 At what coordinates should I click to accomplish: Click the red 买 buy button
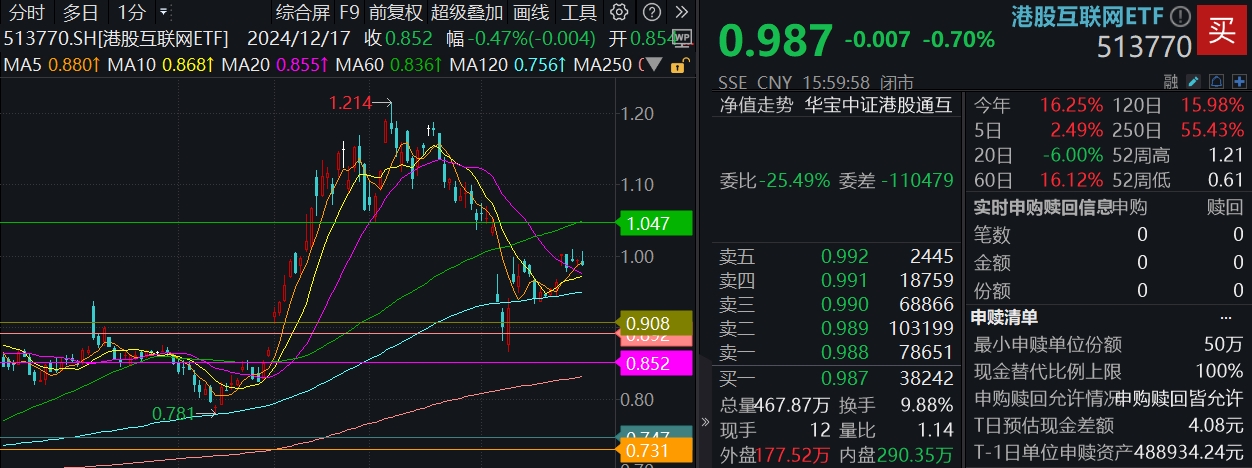(1222, 29)
